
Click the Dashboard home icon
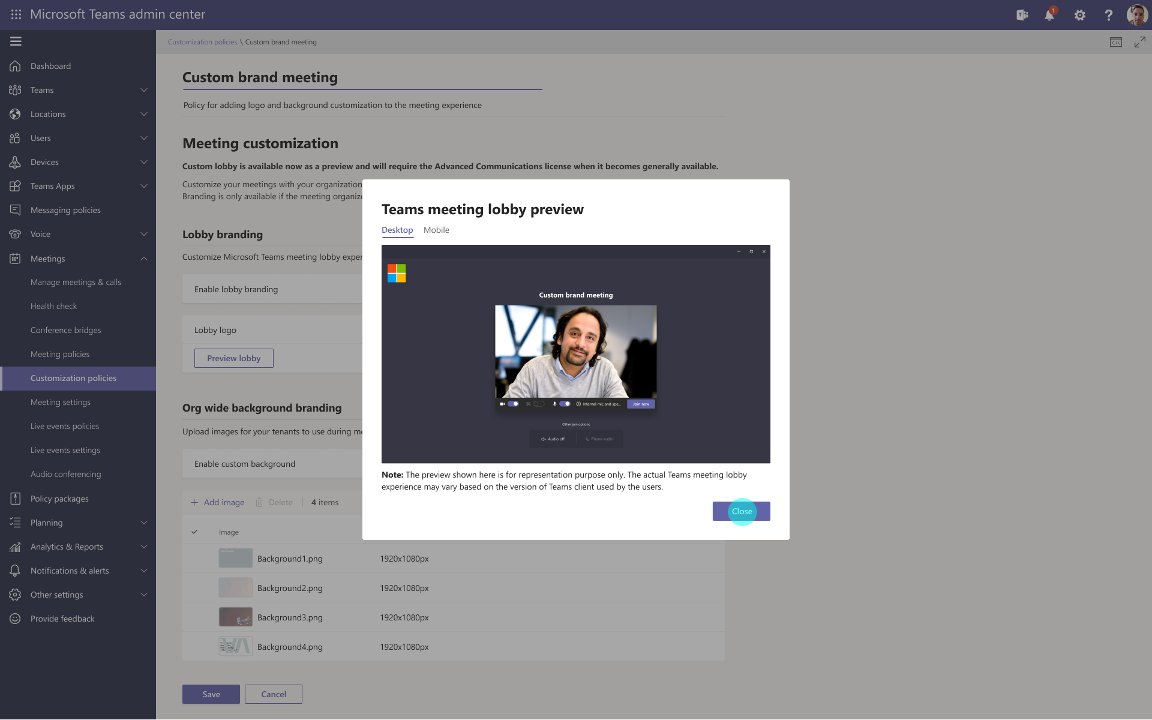[15, 66]
